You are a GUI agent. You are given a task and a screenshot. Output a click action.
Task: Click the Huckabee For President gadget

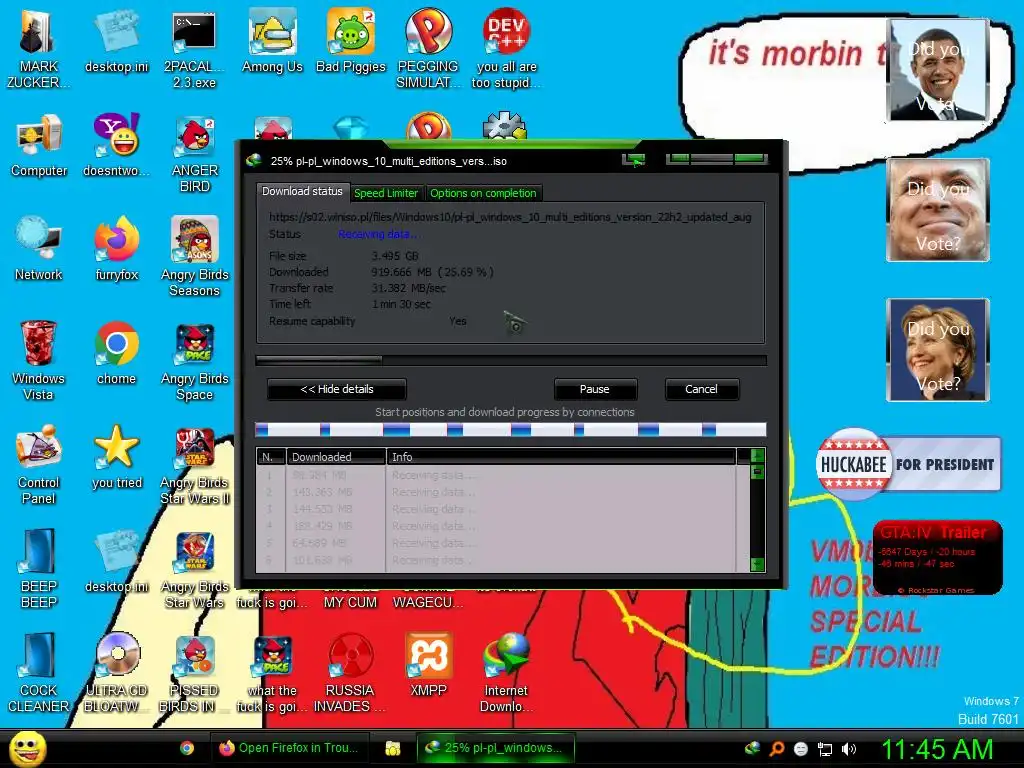click(908, 464)
